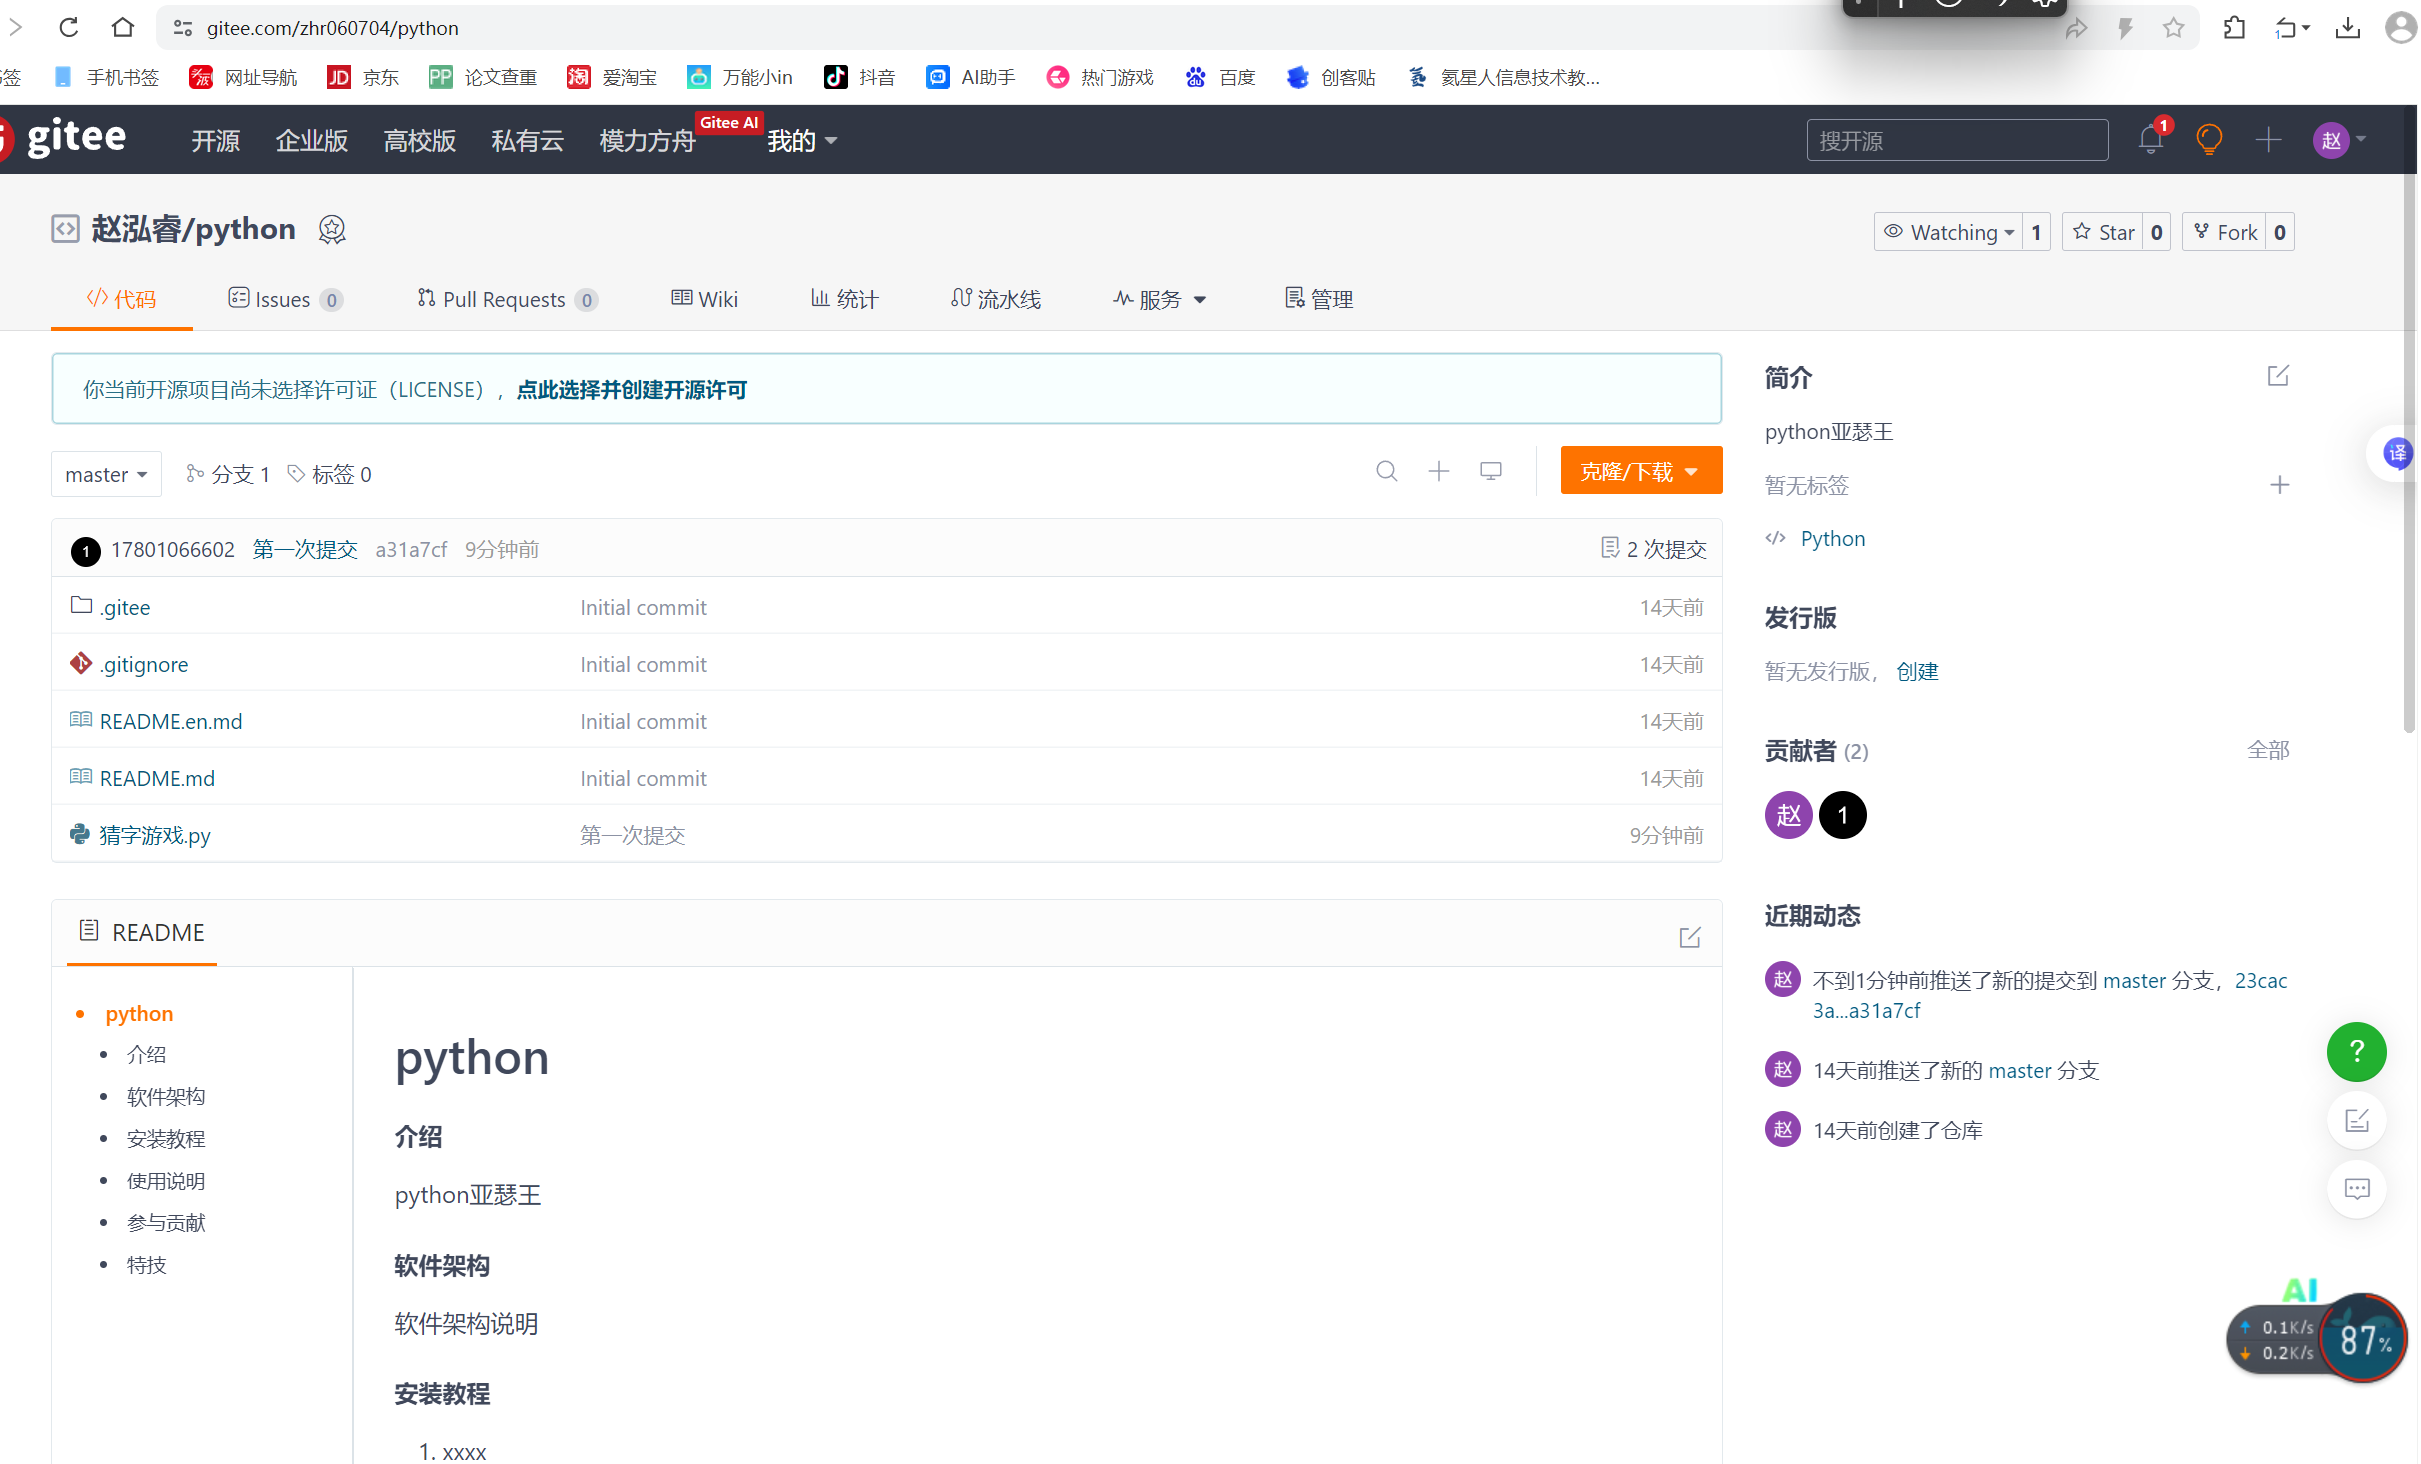Add a tag with the plus icon next to 暂无标签
The image size is (2421, 1464).
pos(2279,485)
